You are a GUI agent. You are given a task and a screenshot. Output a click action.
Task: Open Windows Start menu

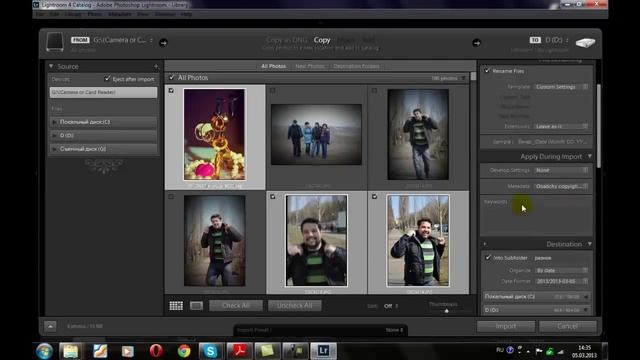pos(44,351)
